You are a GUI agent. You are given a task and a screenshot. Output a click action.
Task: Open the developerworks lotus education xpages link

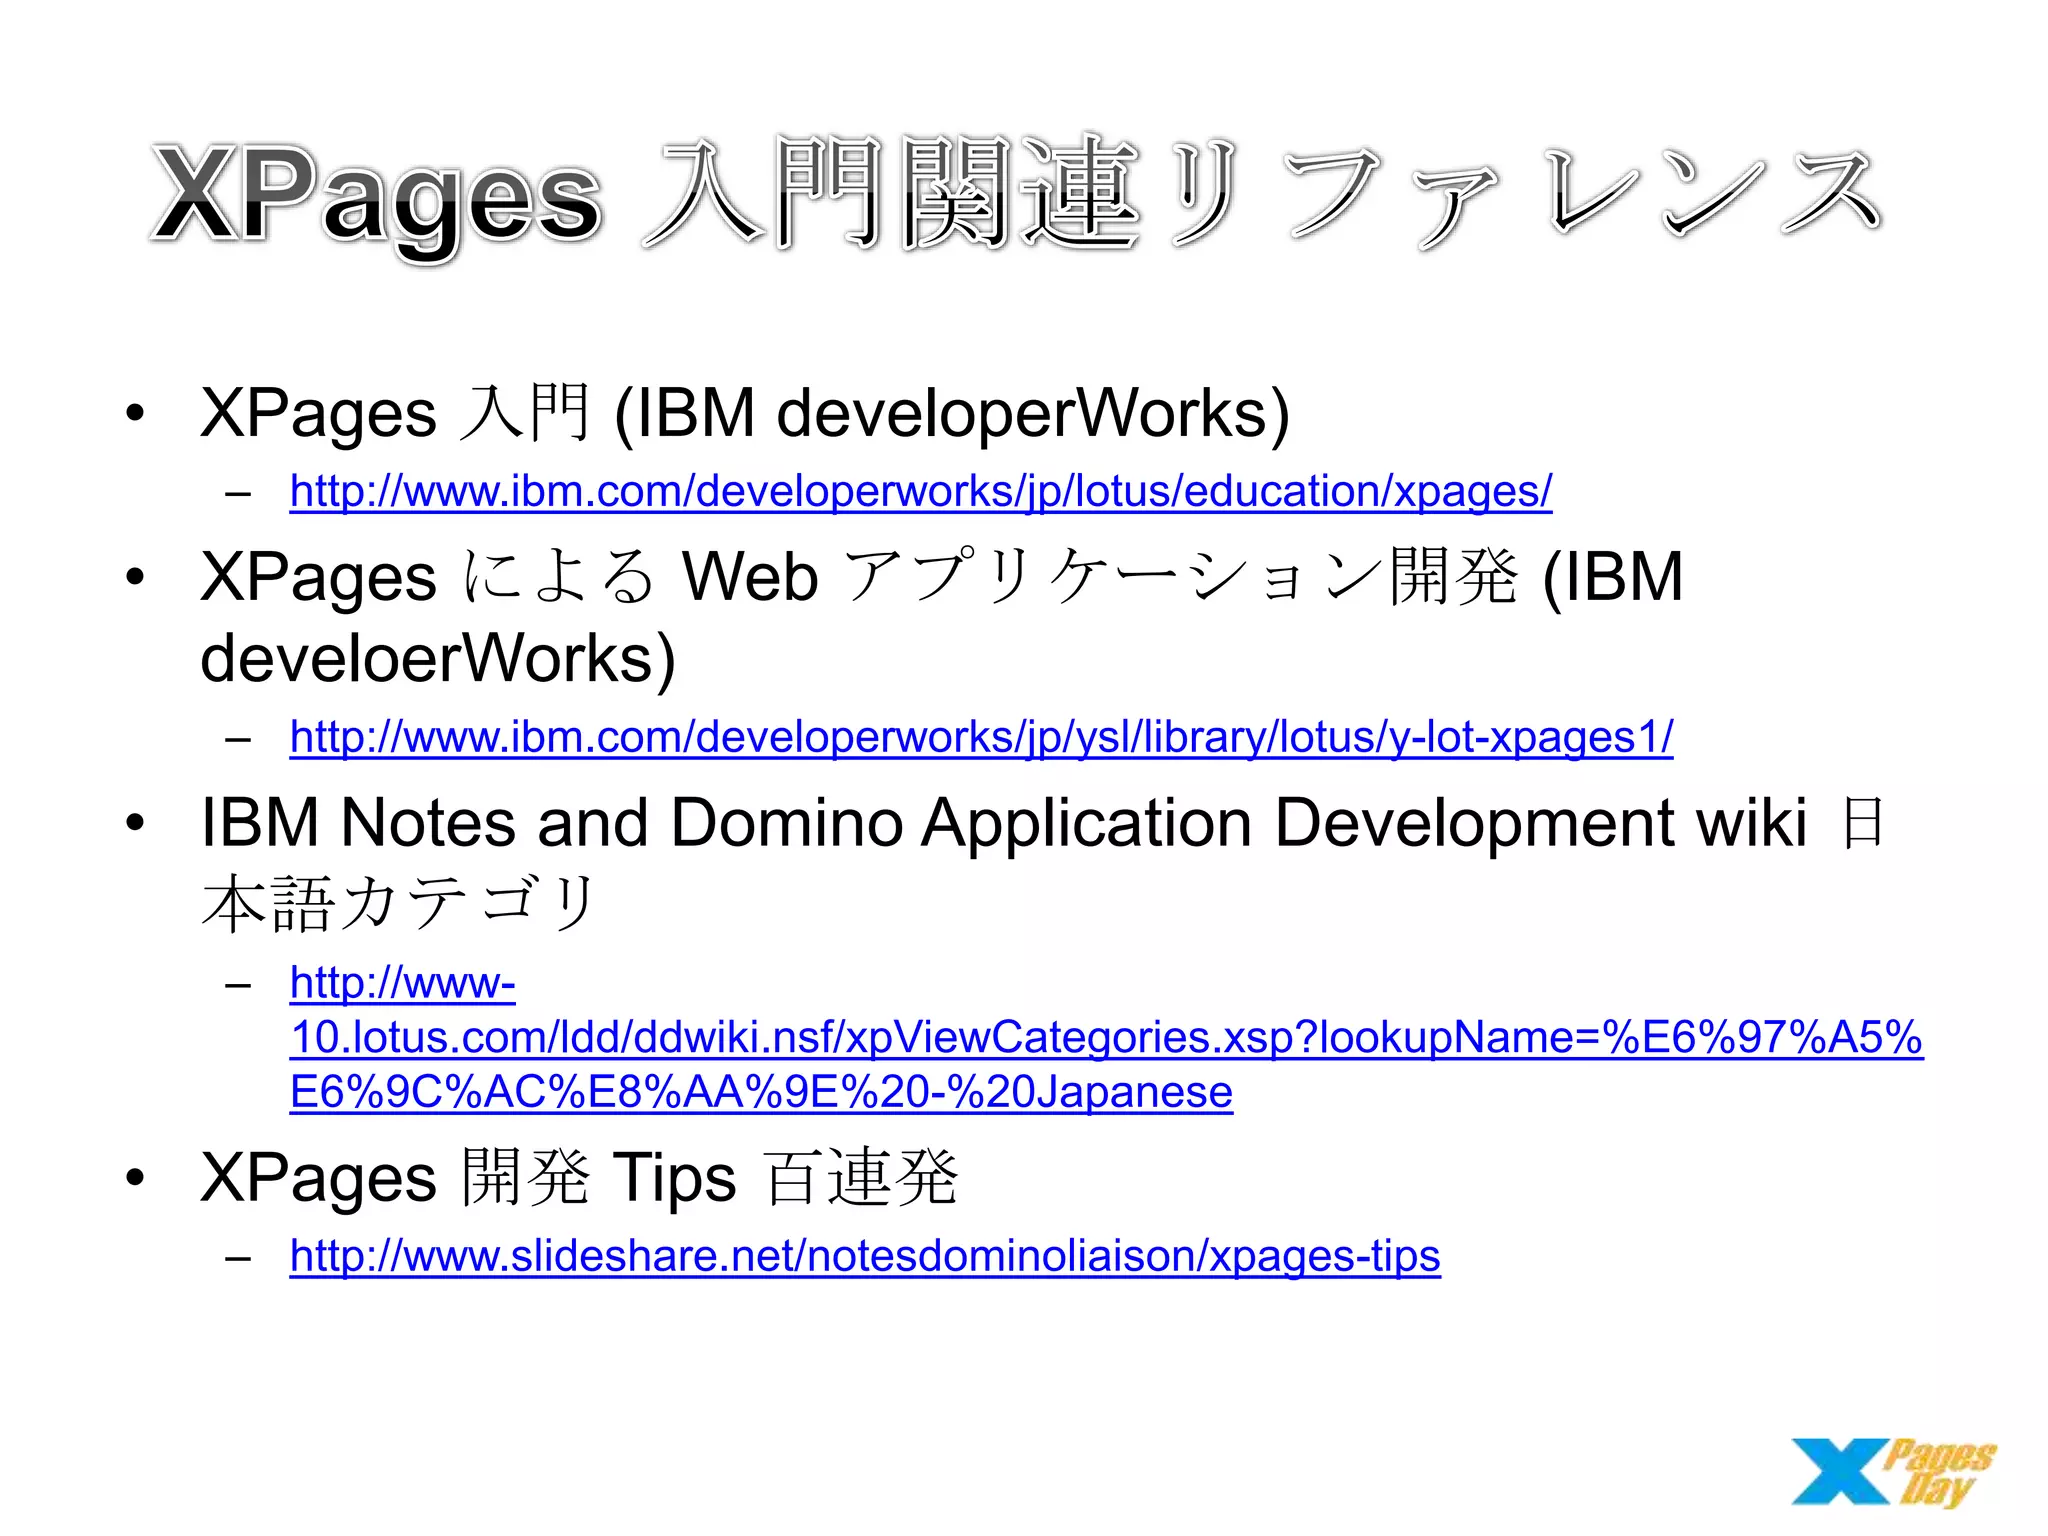tap(920, 491)
